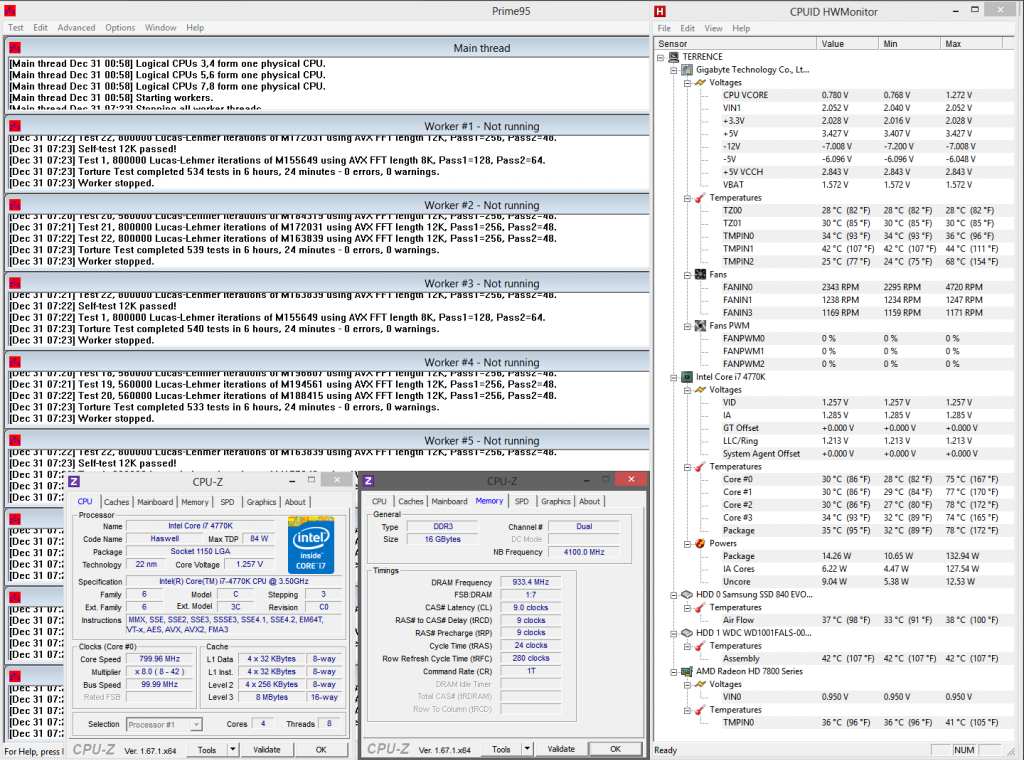Viewport: 1024px width, 760px height.
Task: Click the Powers flame icon under Intel Core i7
Action: pyautogui.click(x=700, y=543)
